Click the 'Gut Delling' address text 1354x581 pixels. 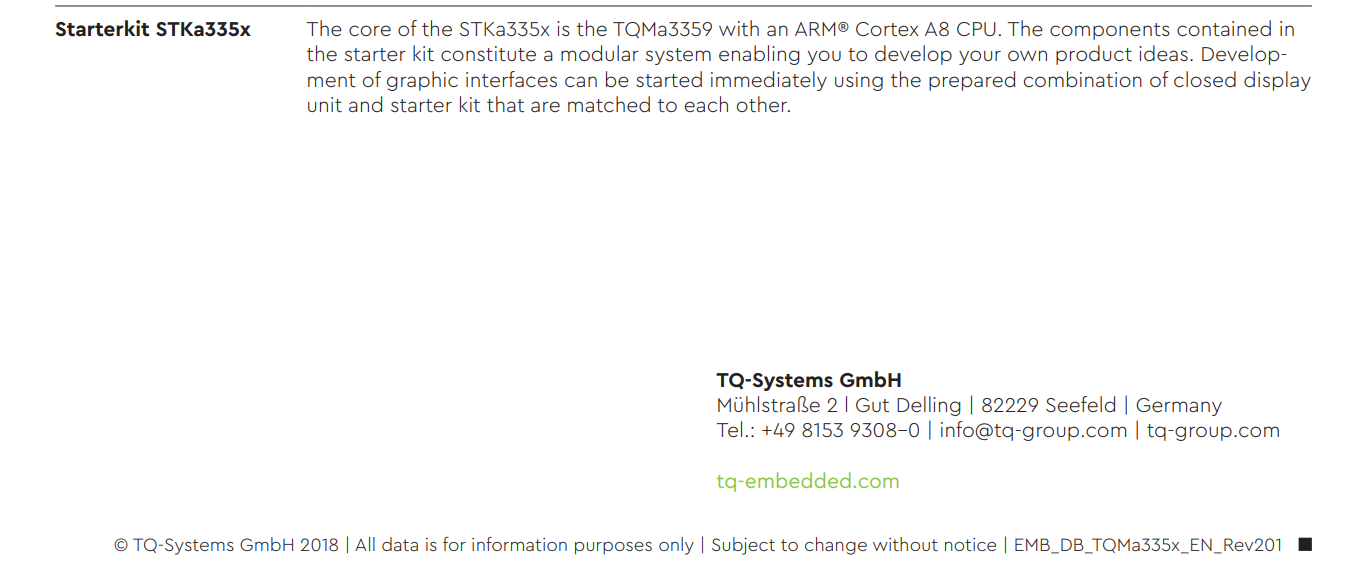[x=908, y=406]
